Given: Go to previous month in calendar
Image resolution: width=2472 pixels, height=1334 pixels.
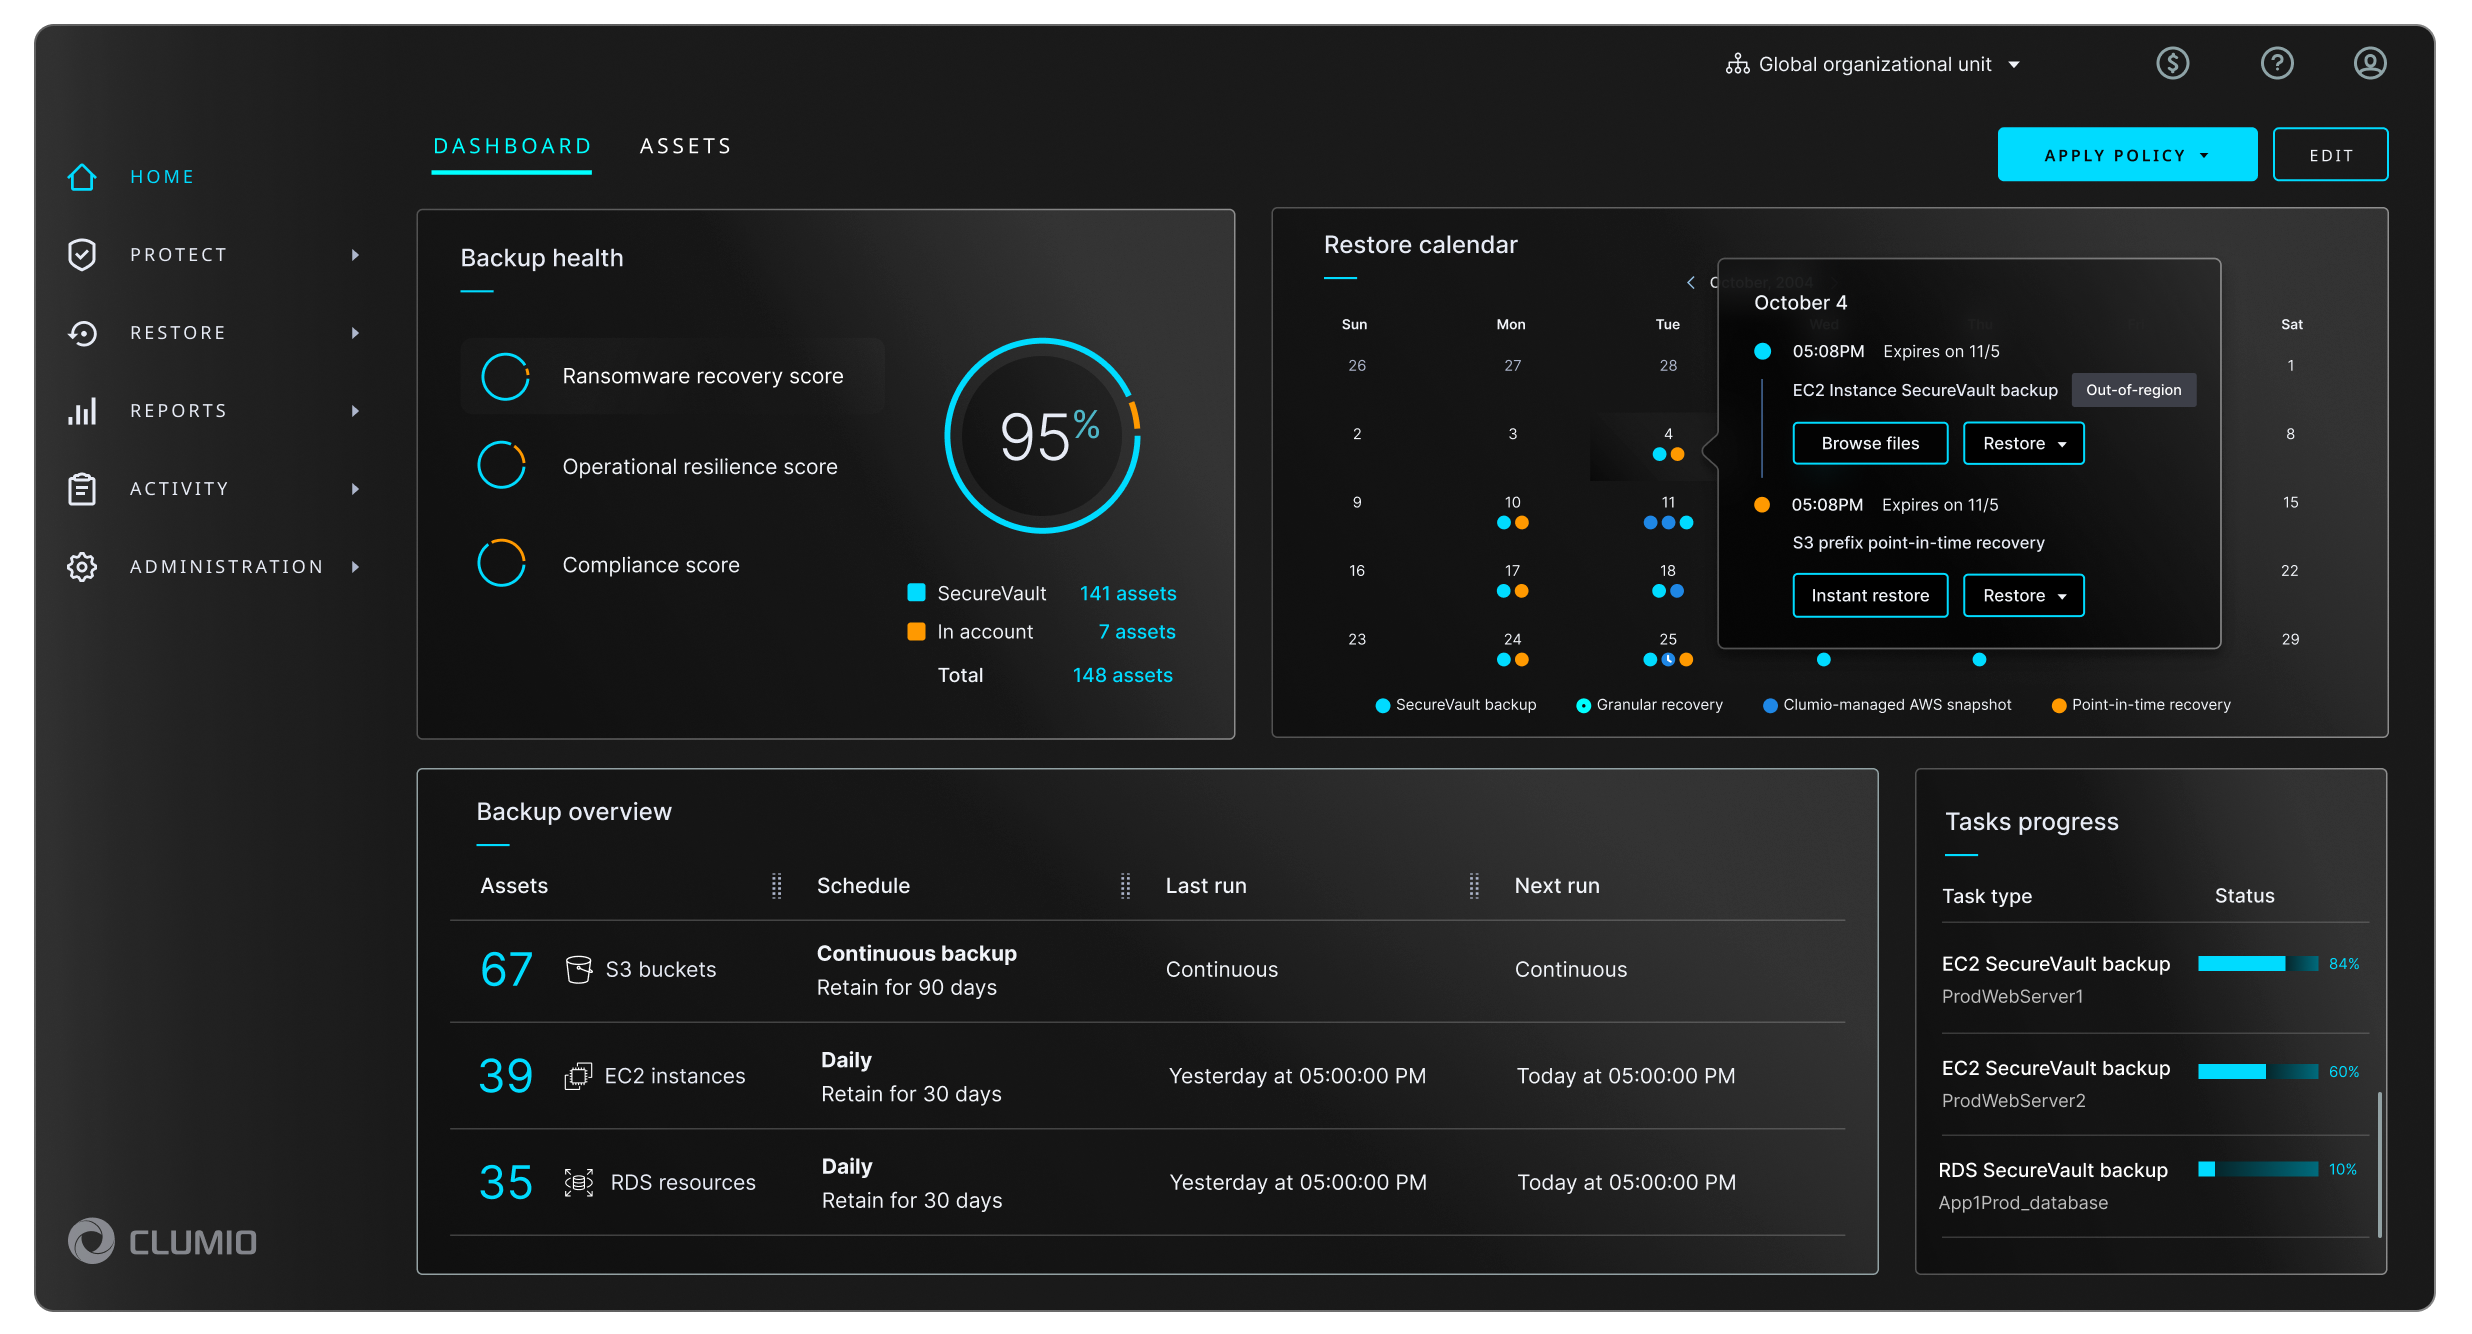Looking at the screenshot, I should tap(1691, 283).
